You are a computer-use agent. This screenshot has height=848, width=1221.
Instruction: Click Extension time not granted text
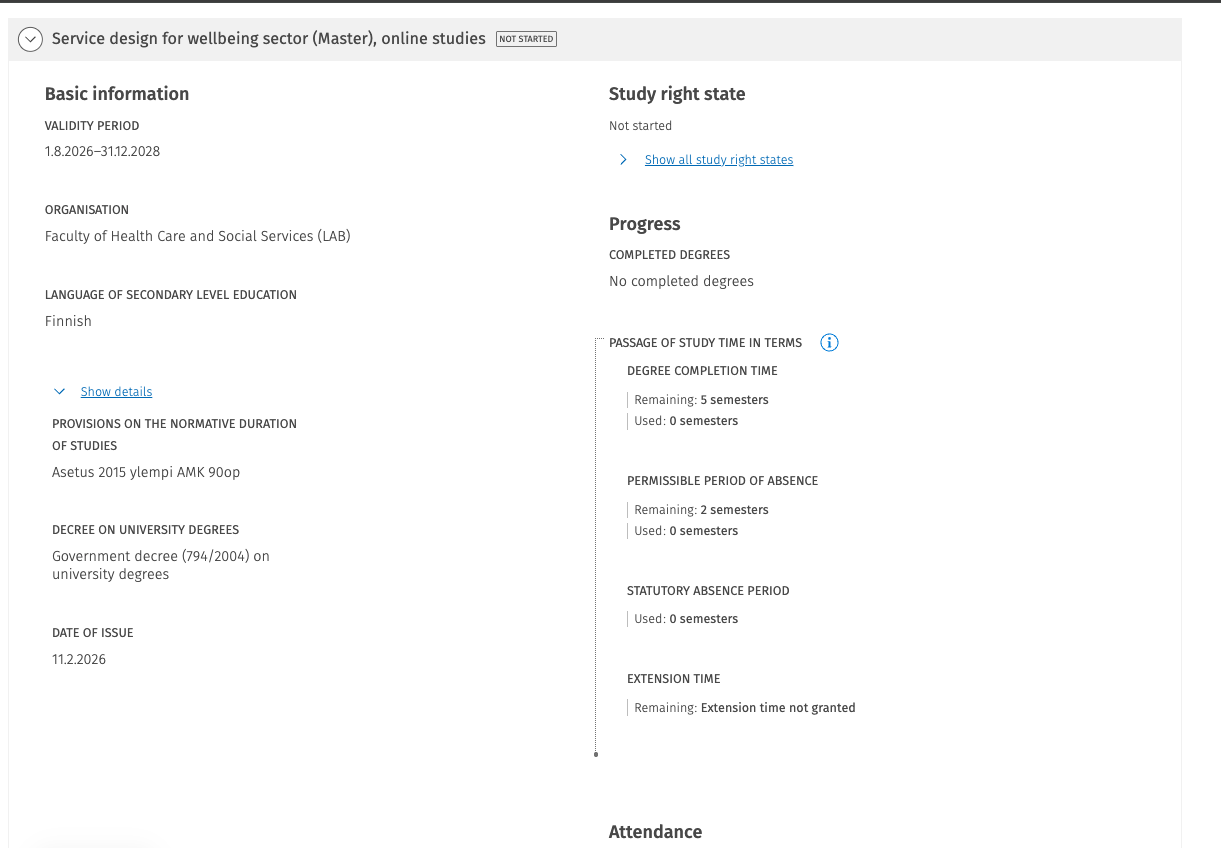tap(778, 708)
